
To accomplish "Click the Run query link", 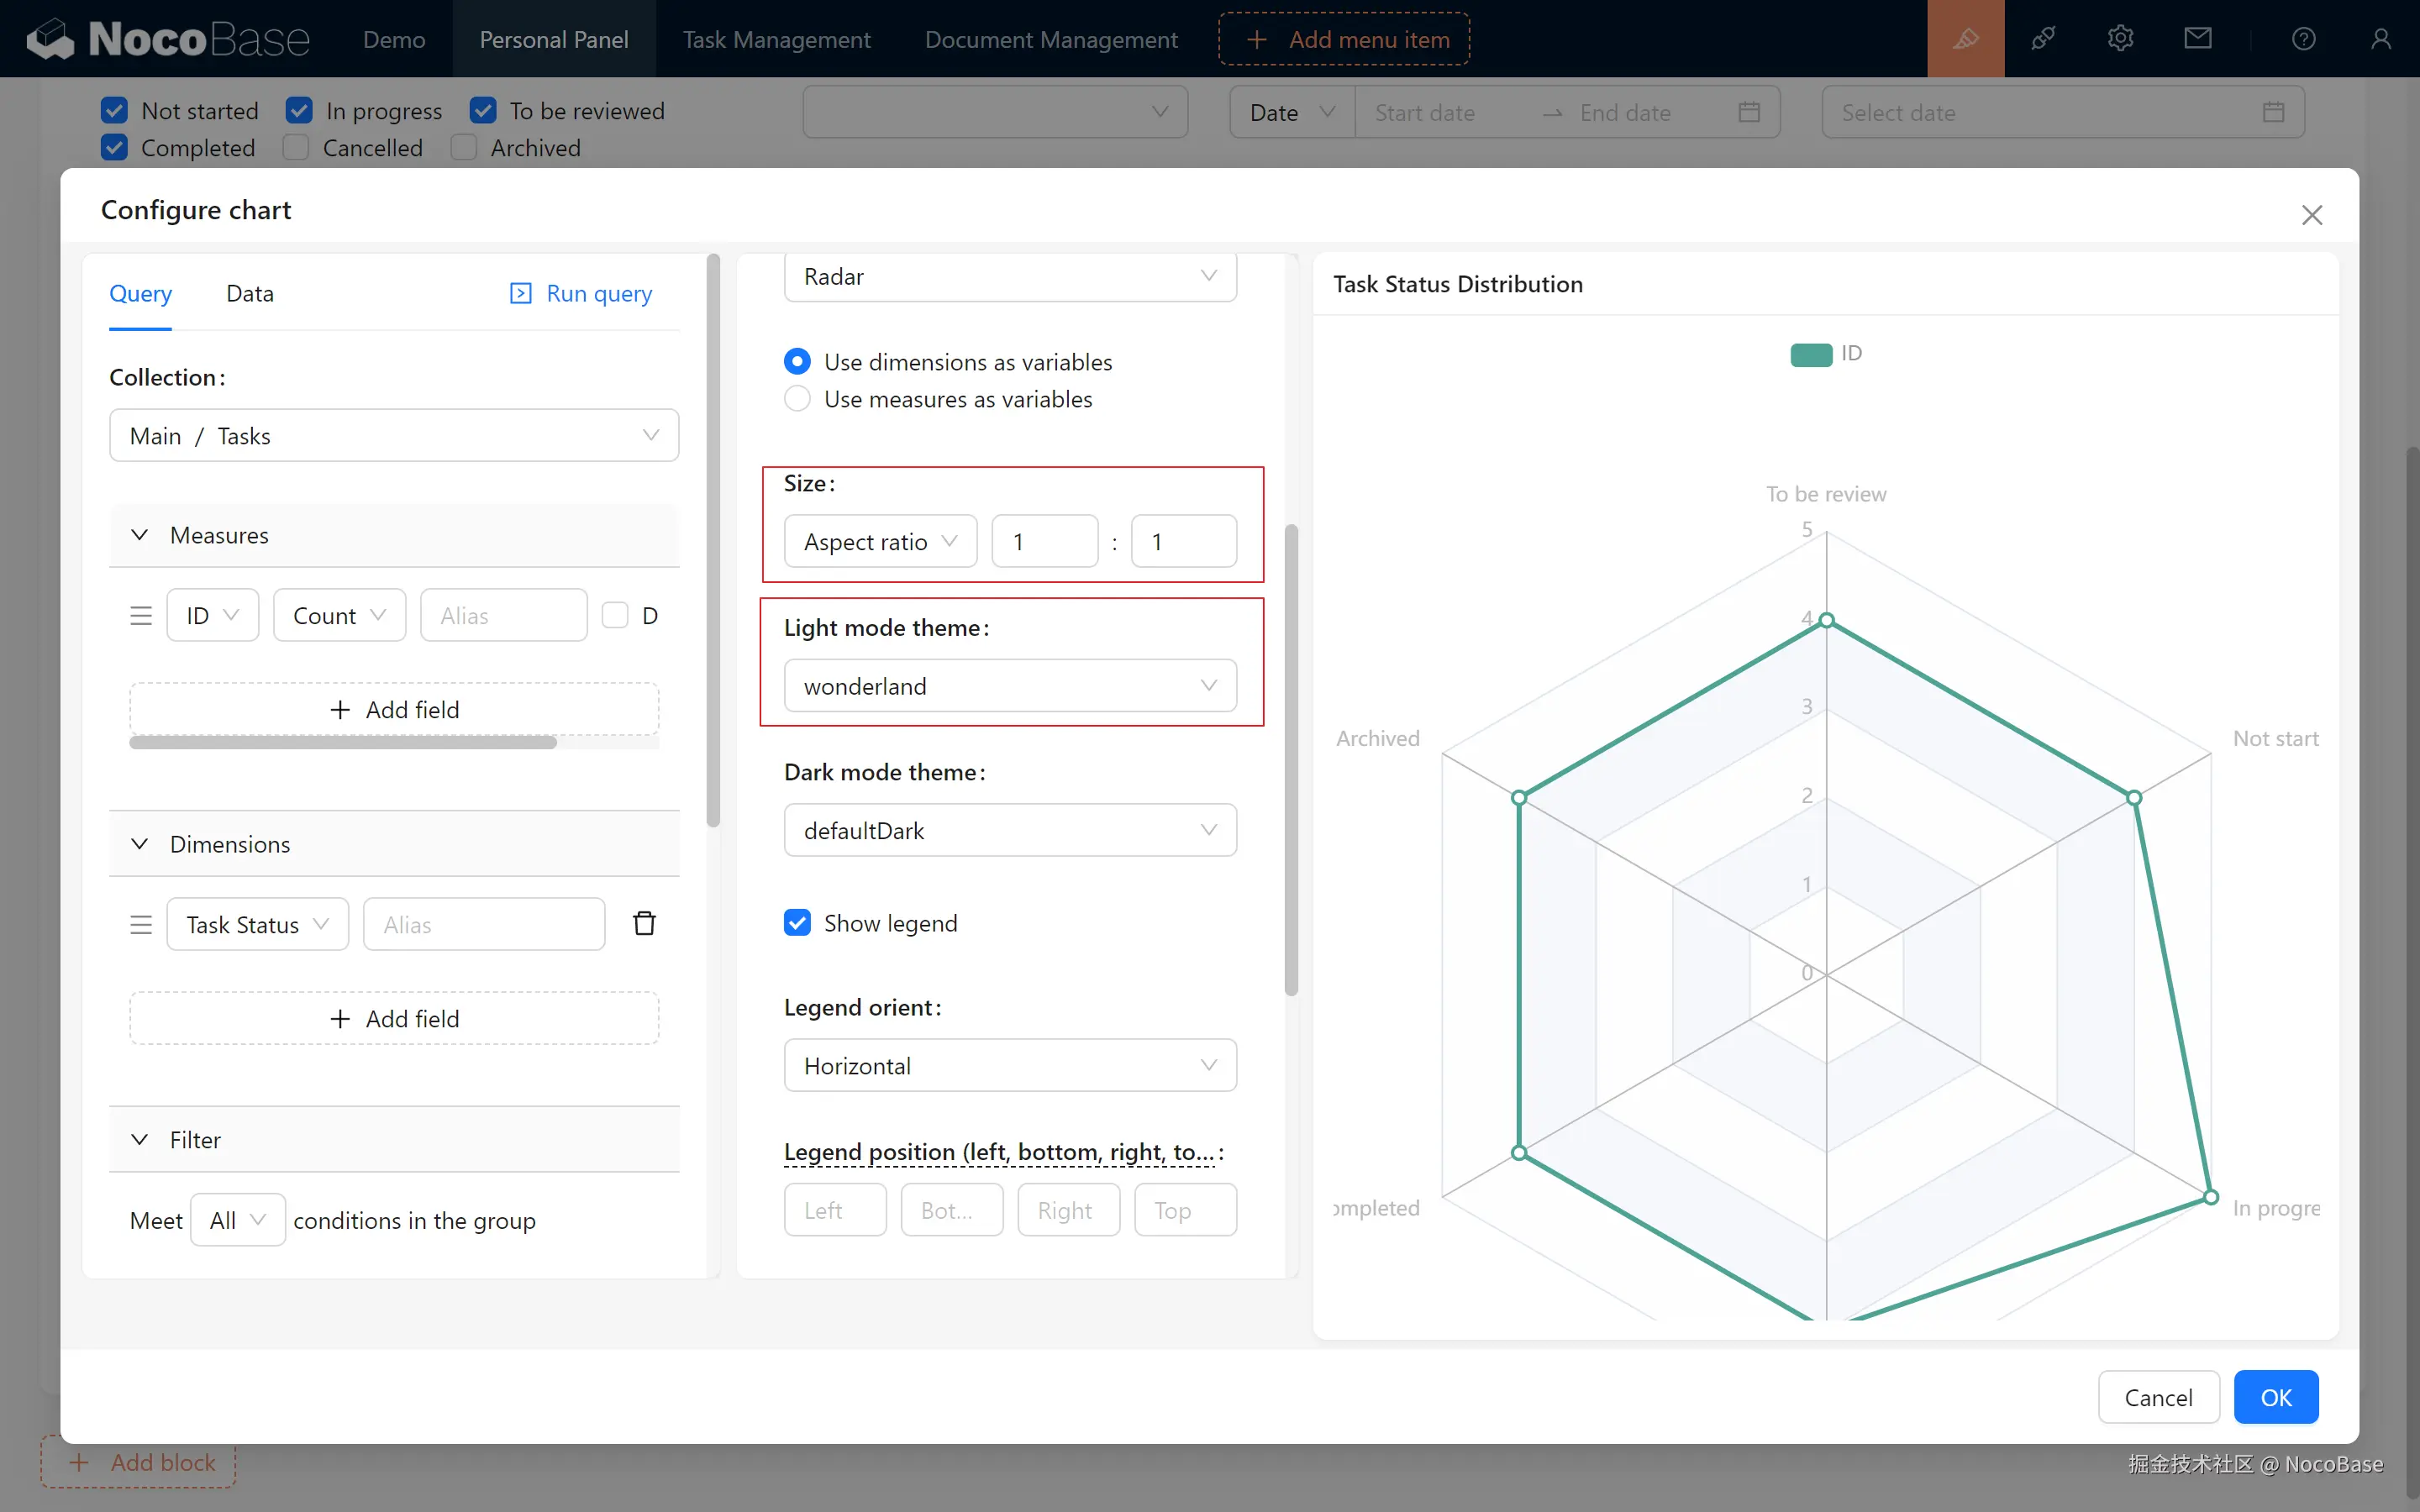I will pyautogui.click(x=581, y=293).
